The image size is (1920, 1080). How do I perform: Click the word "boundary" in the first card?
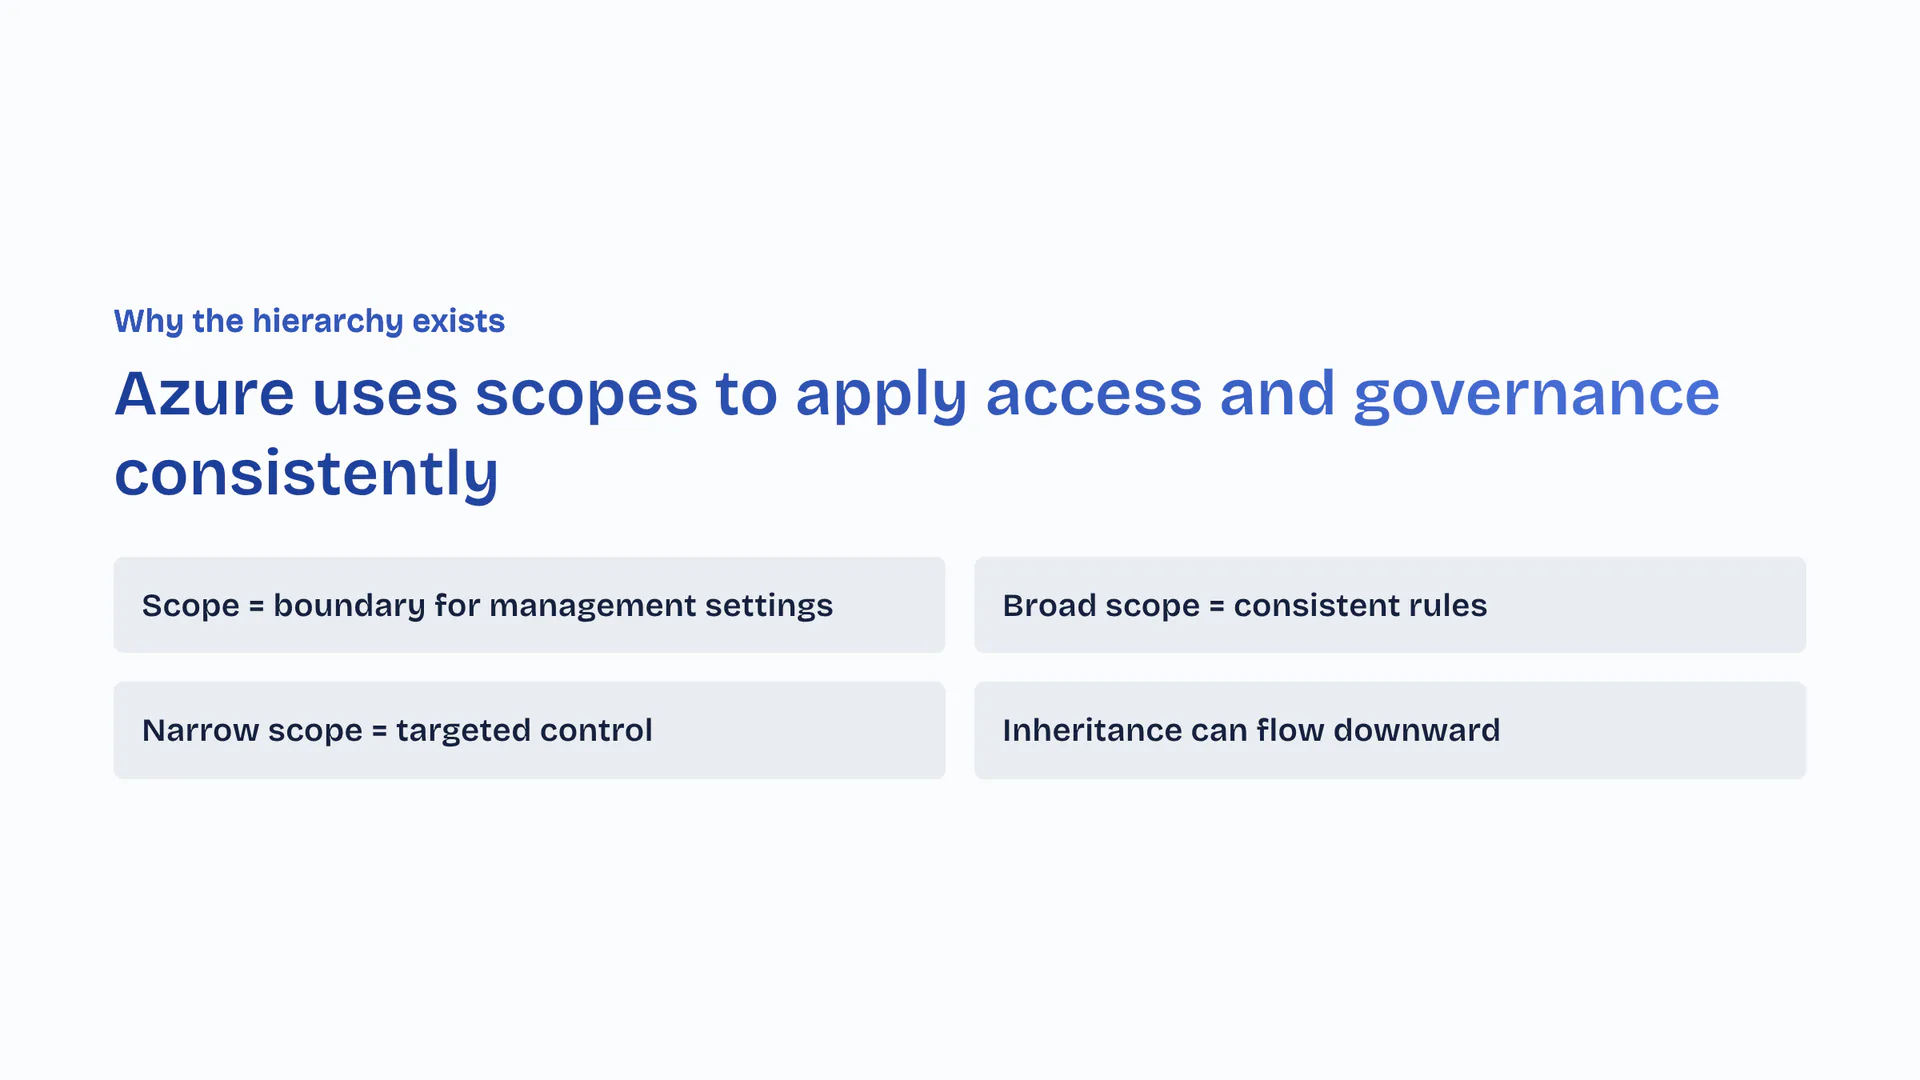(x=349, y=606)
